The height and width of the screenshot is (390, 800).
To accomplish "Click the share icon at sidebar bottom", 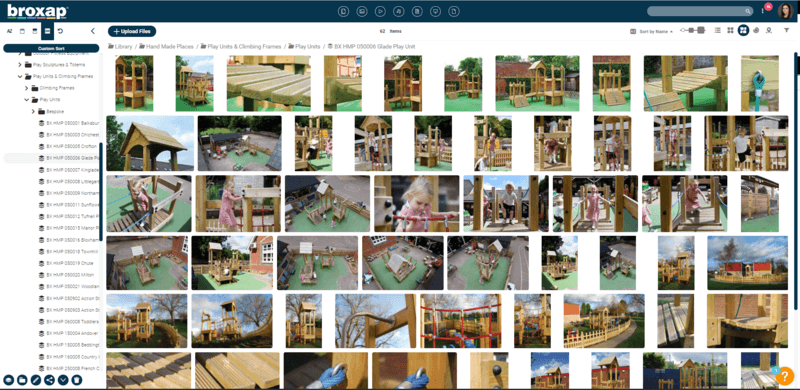I will (x=49, y=380).
